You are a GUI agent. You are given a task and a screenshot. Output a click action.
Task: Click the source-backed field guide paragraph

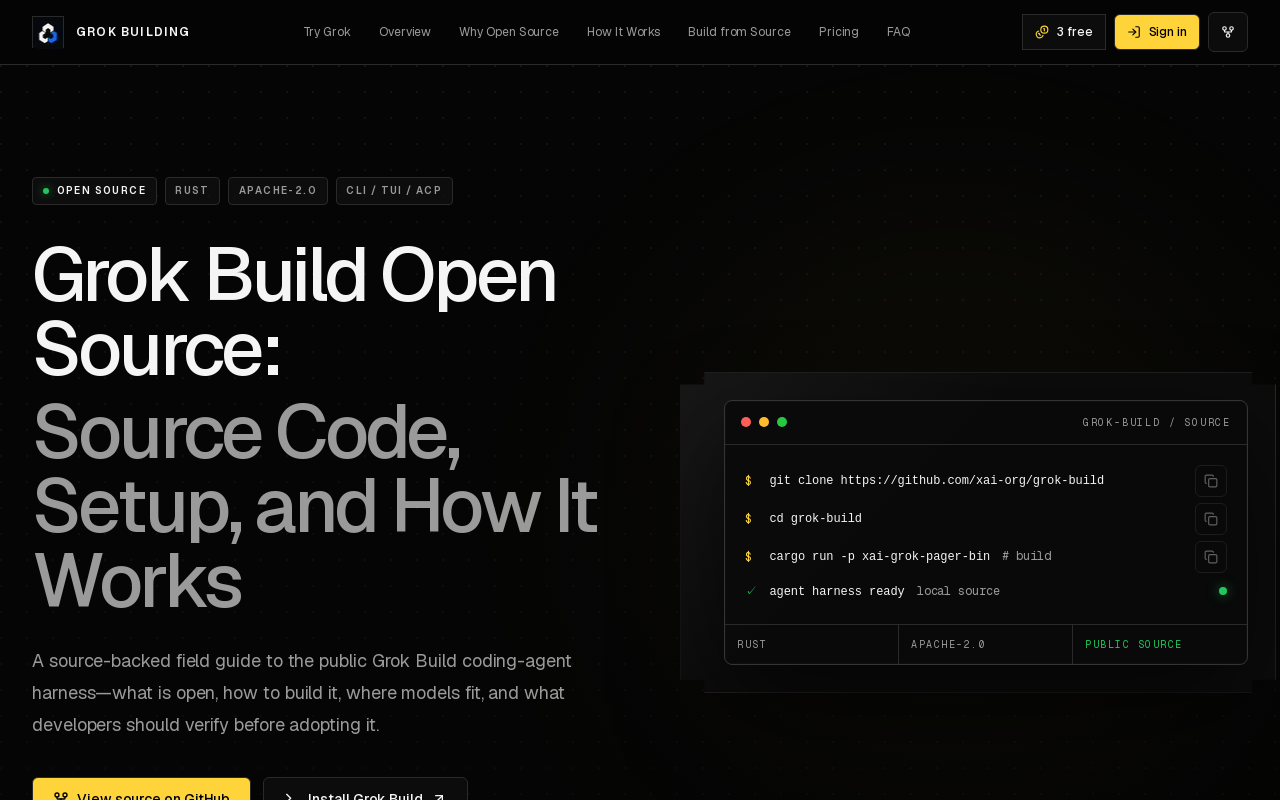(x=302, y=693)
